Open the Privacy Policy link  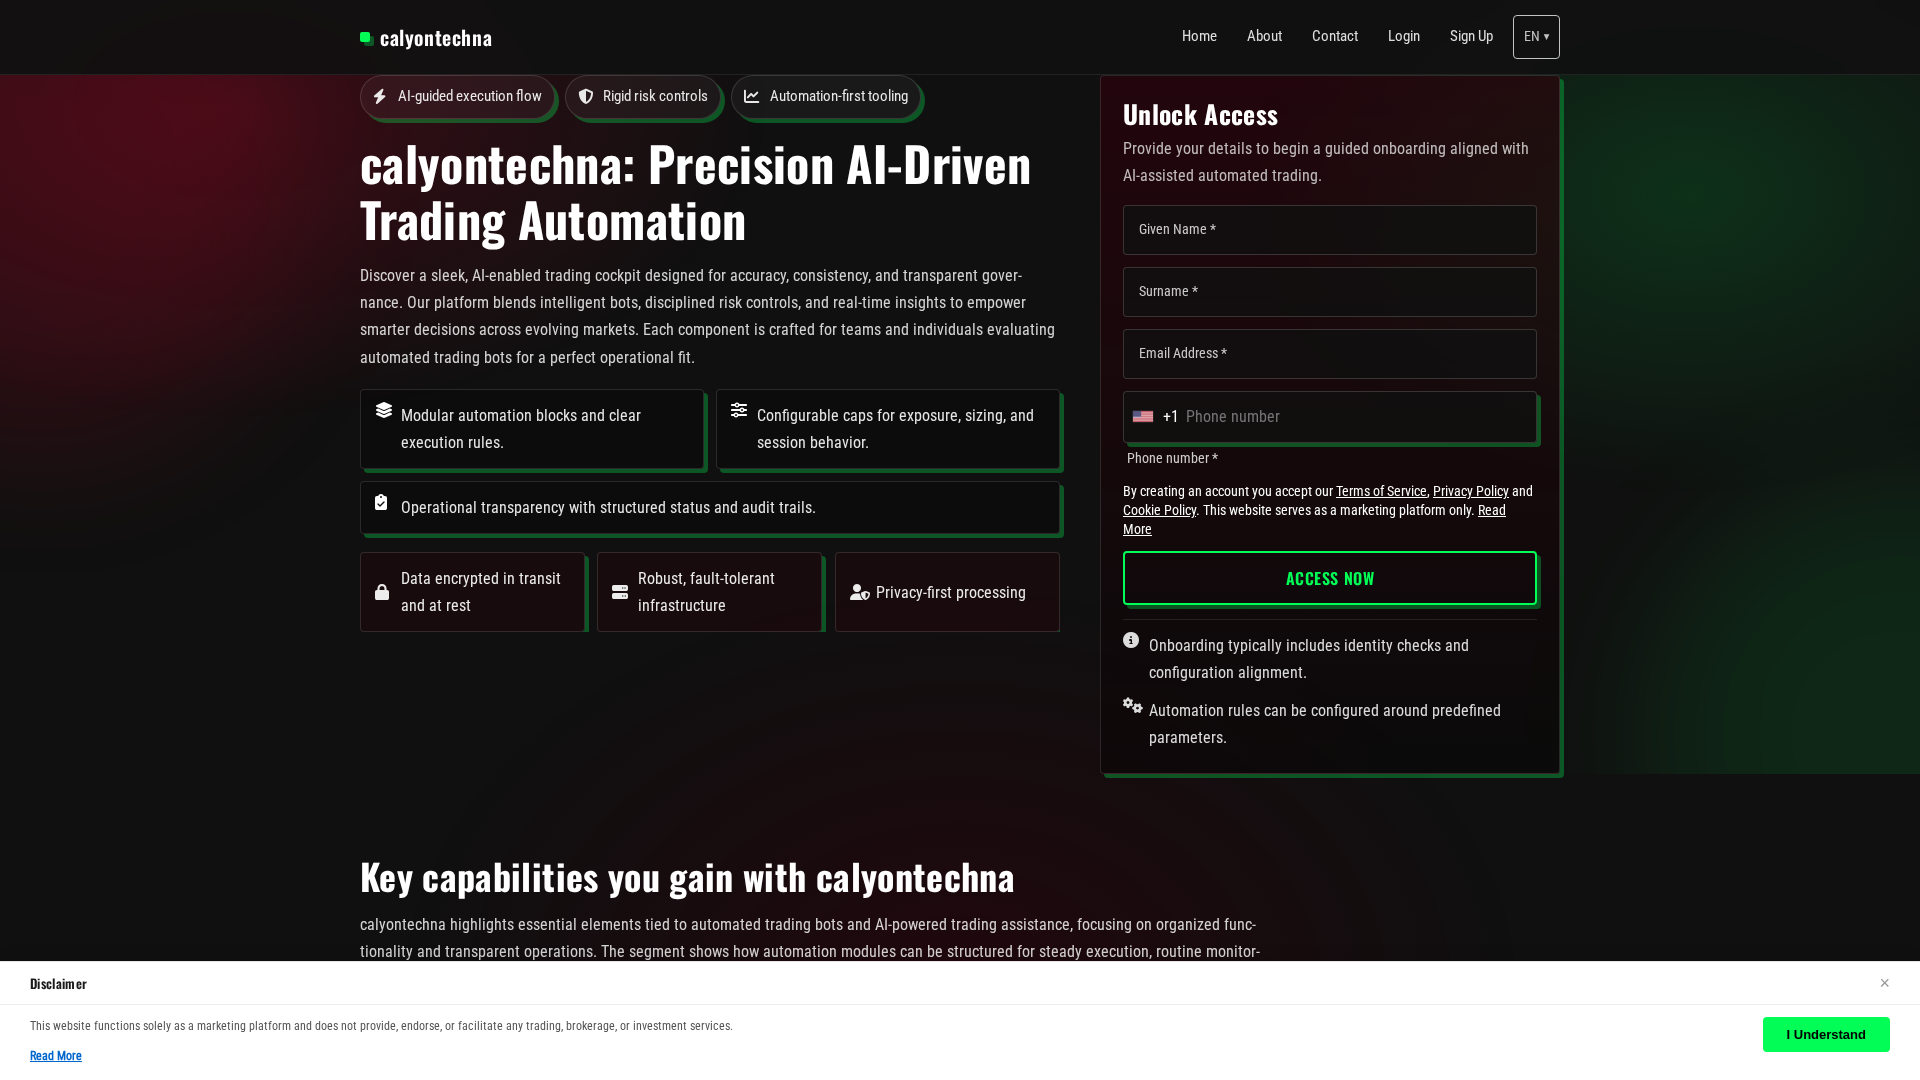click(x=1470, y=491)
